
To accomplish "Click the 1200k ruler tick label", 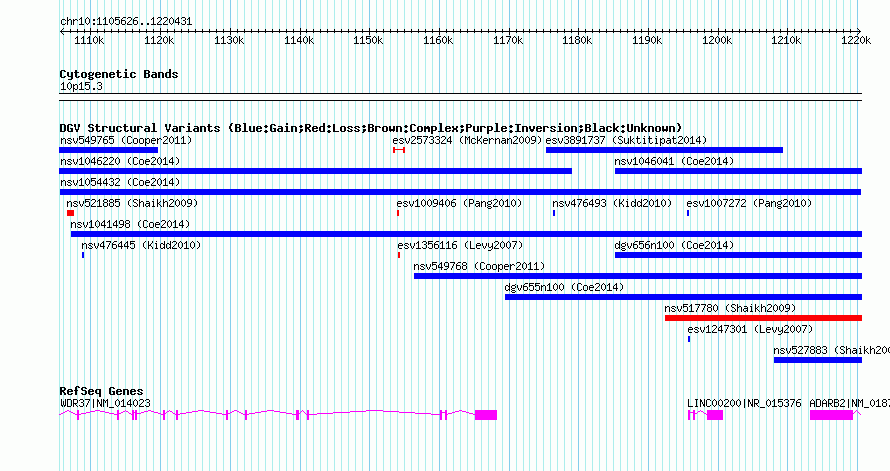I will 717,40.
